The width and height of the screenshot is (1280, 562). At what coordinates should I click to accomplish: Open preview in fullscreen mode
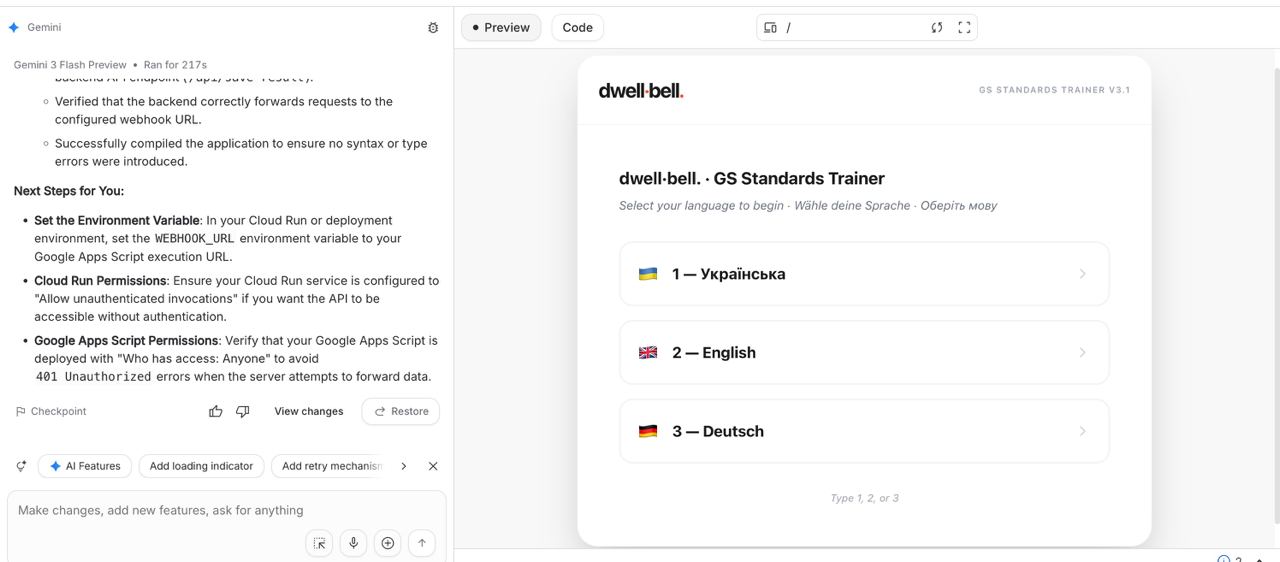click(x=964, y=28)
